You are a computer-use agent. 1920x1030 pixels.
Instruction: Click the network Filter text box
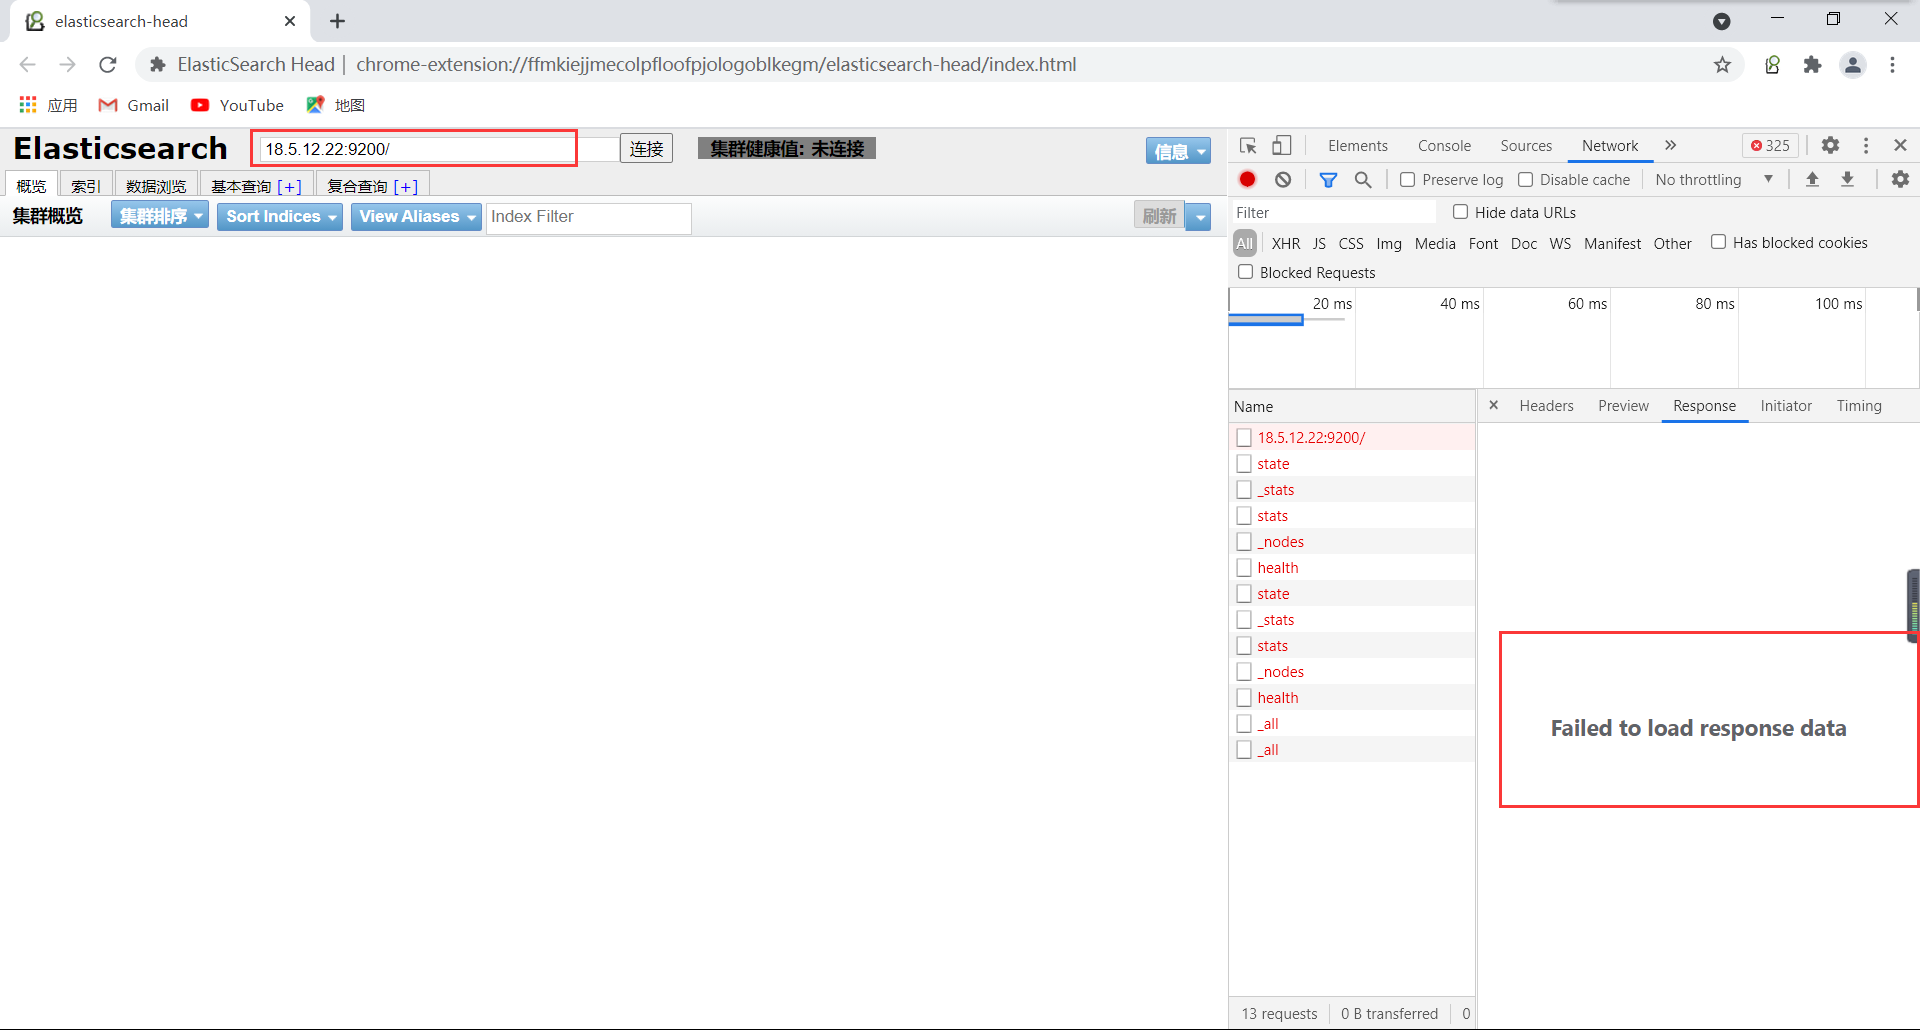coord(1332,213)
